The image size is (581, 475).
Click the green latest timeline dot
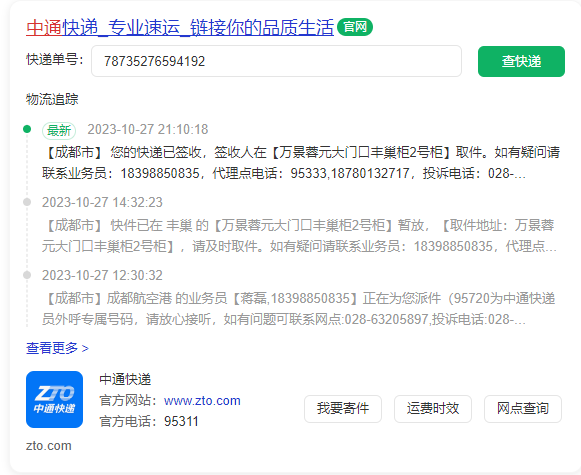(x=27, y=129)
